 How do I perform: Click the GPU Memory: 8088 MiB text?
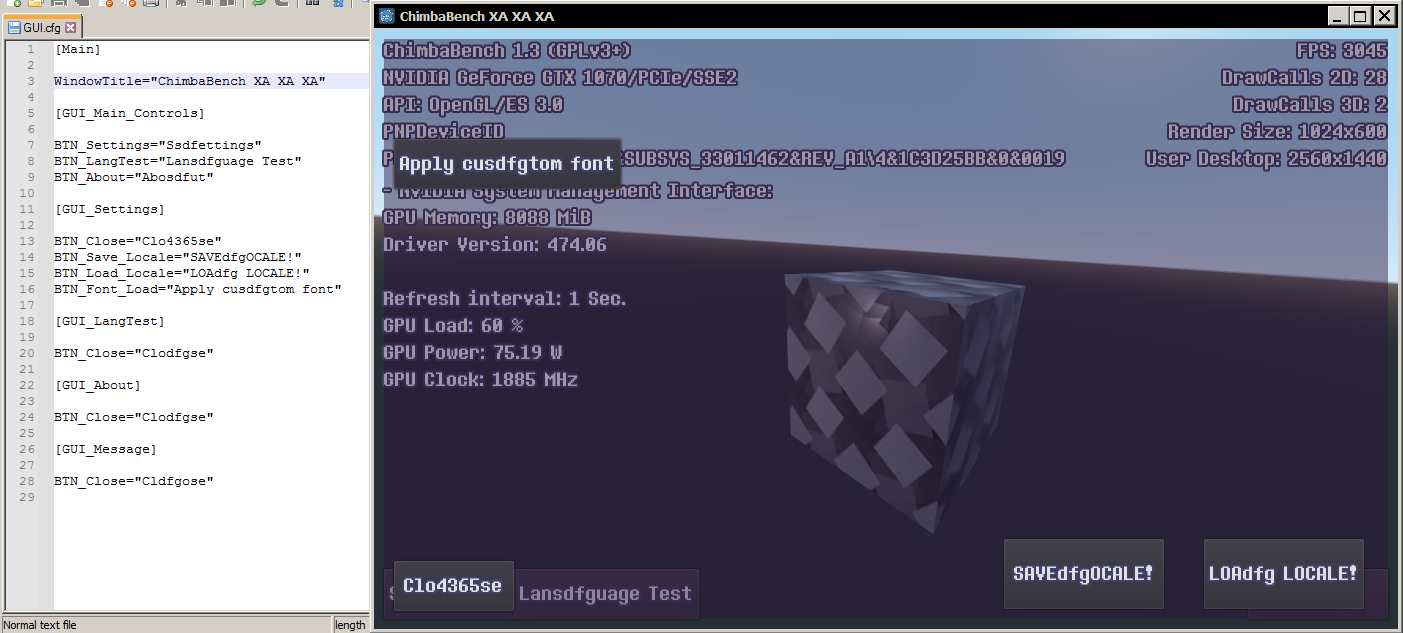(x=487, y=218)
